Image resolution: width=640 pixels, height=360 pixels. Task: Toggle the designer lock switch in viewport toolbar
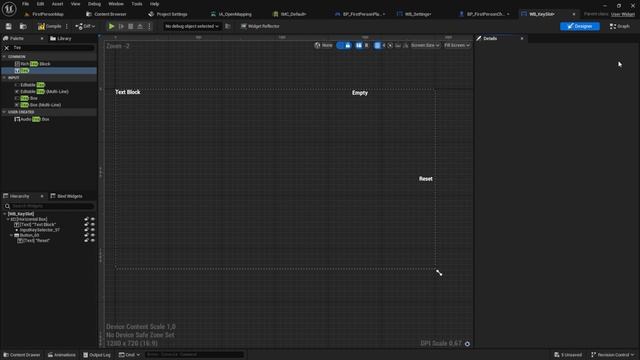tap(344, 45)
